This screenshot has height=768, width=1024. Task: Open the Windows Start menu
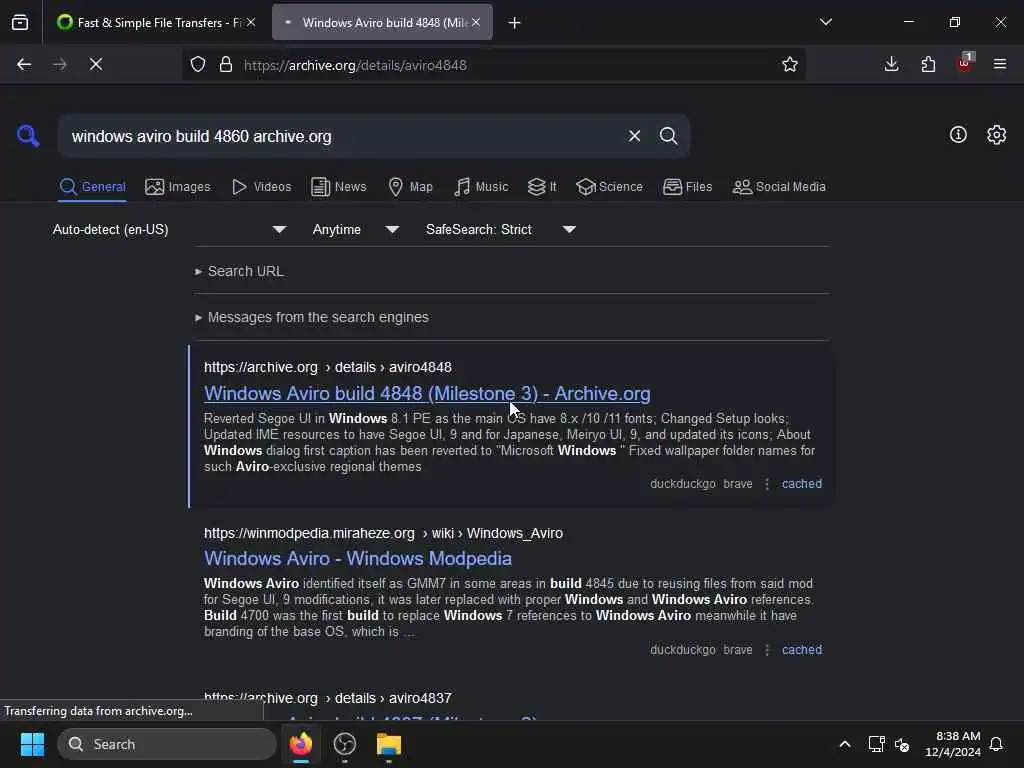(x=32, y=744)
